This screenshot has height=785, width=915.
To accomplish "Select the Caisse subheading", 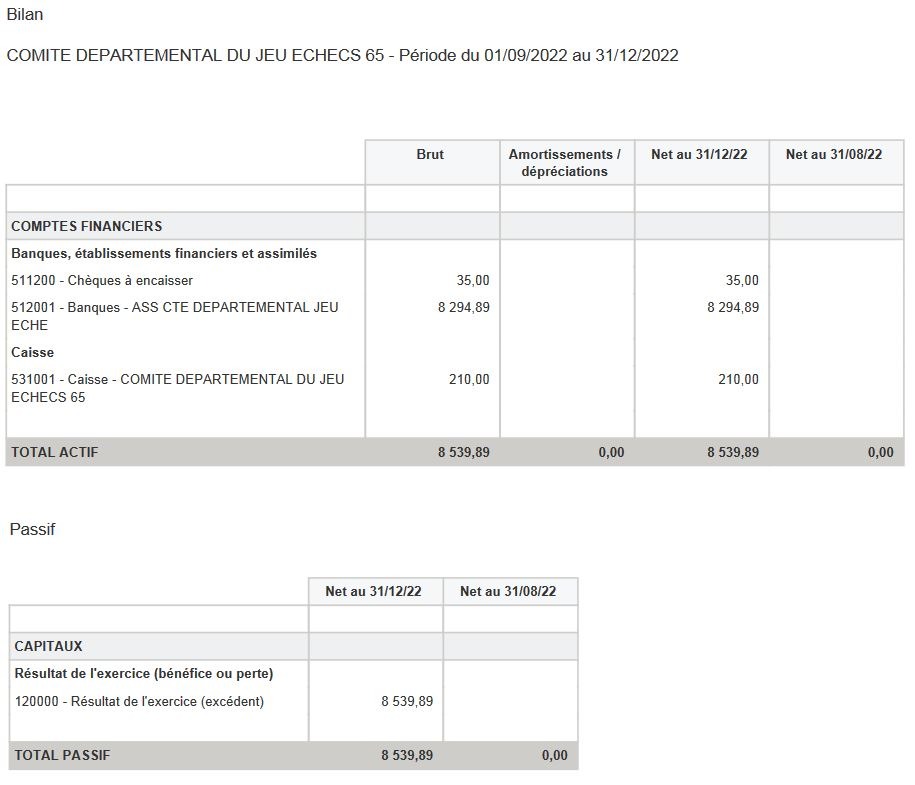I will pyautogui.click(x=33, y=353).
